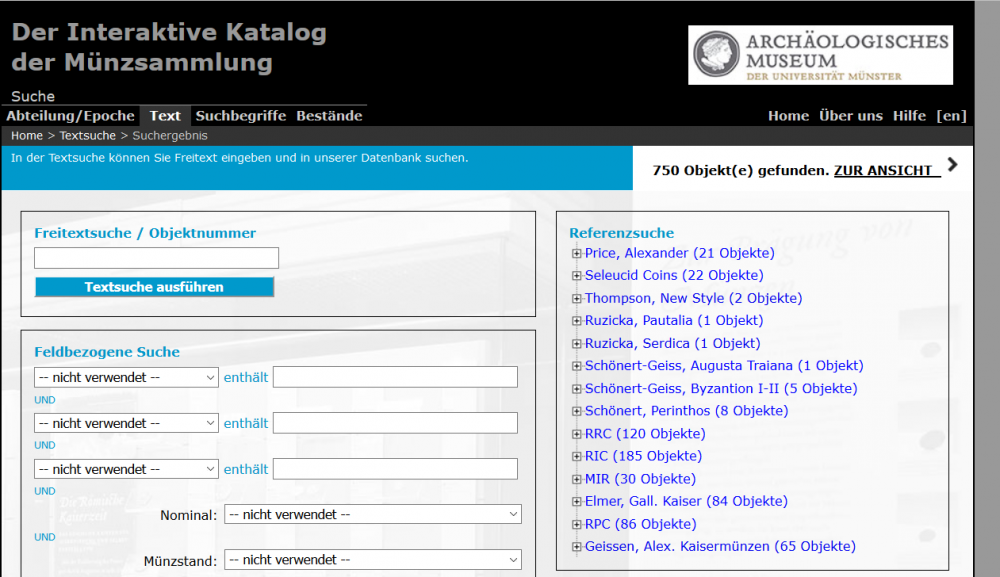Switch language with the [en] link
This screenshot has width=1000, height=577.
click(x=951, y=116)
